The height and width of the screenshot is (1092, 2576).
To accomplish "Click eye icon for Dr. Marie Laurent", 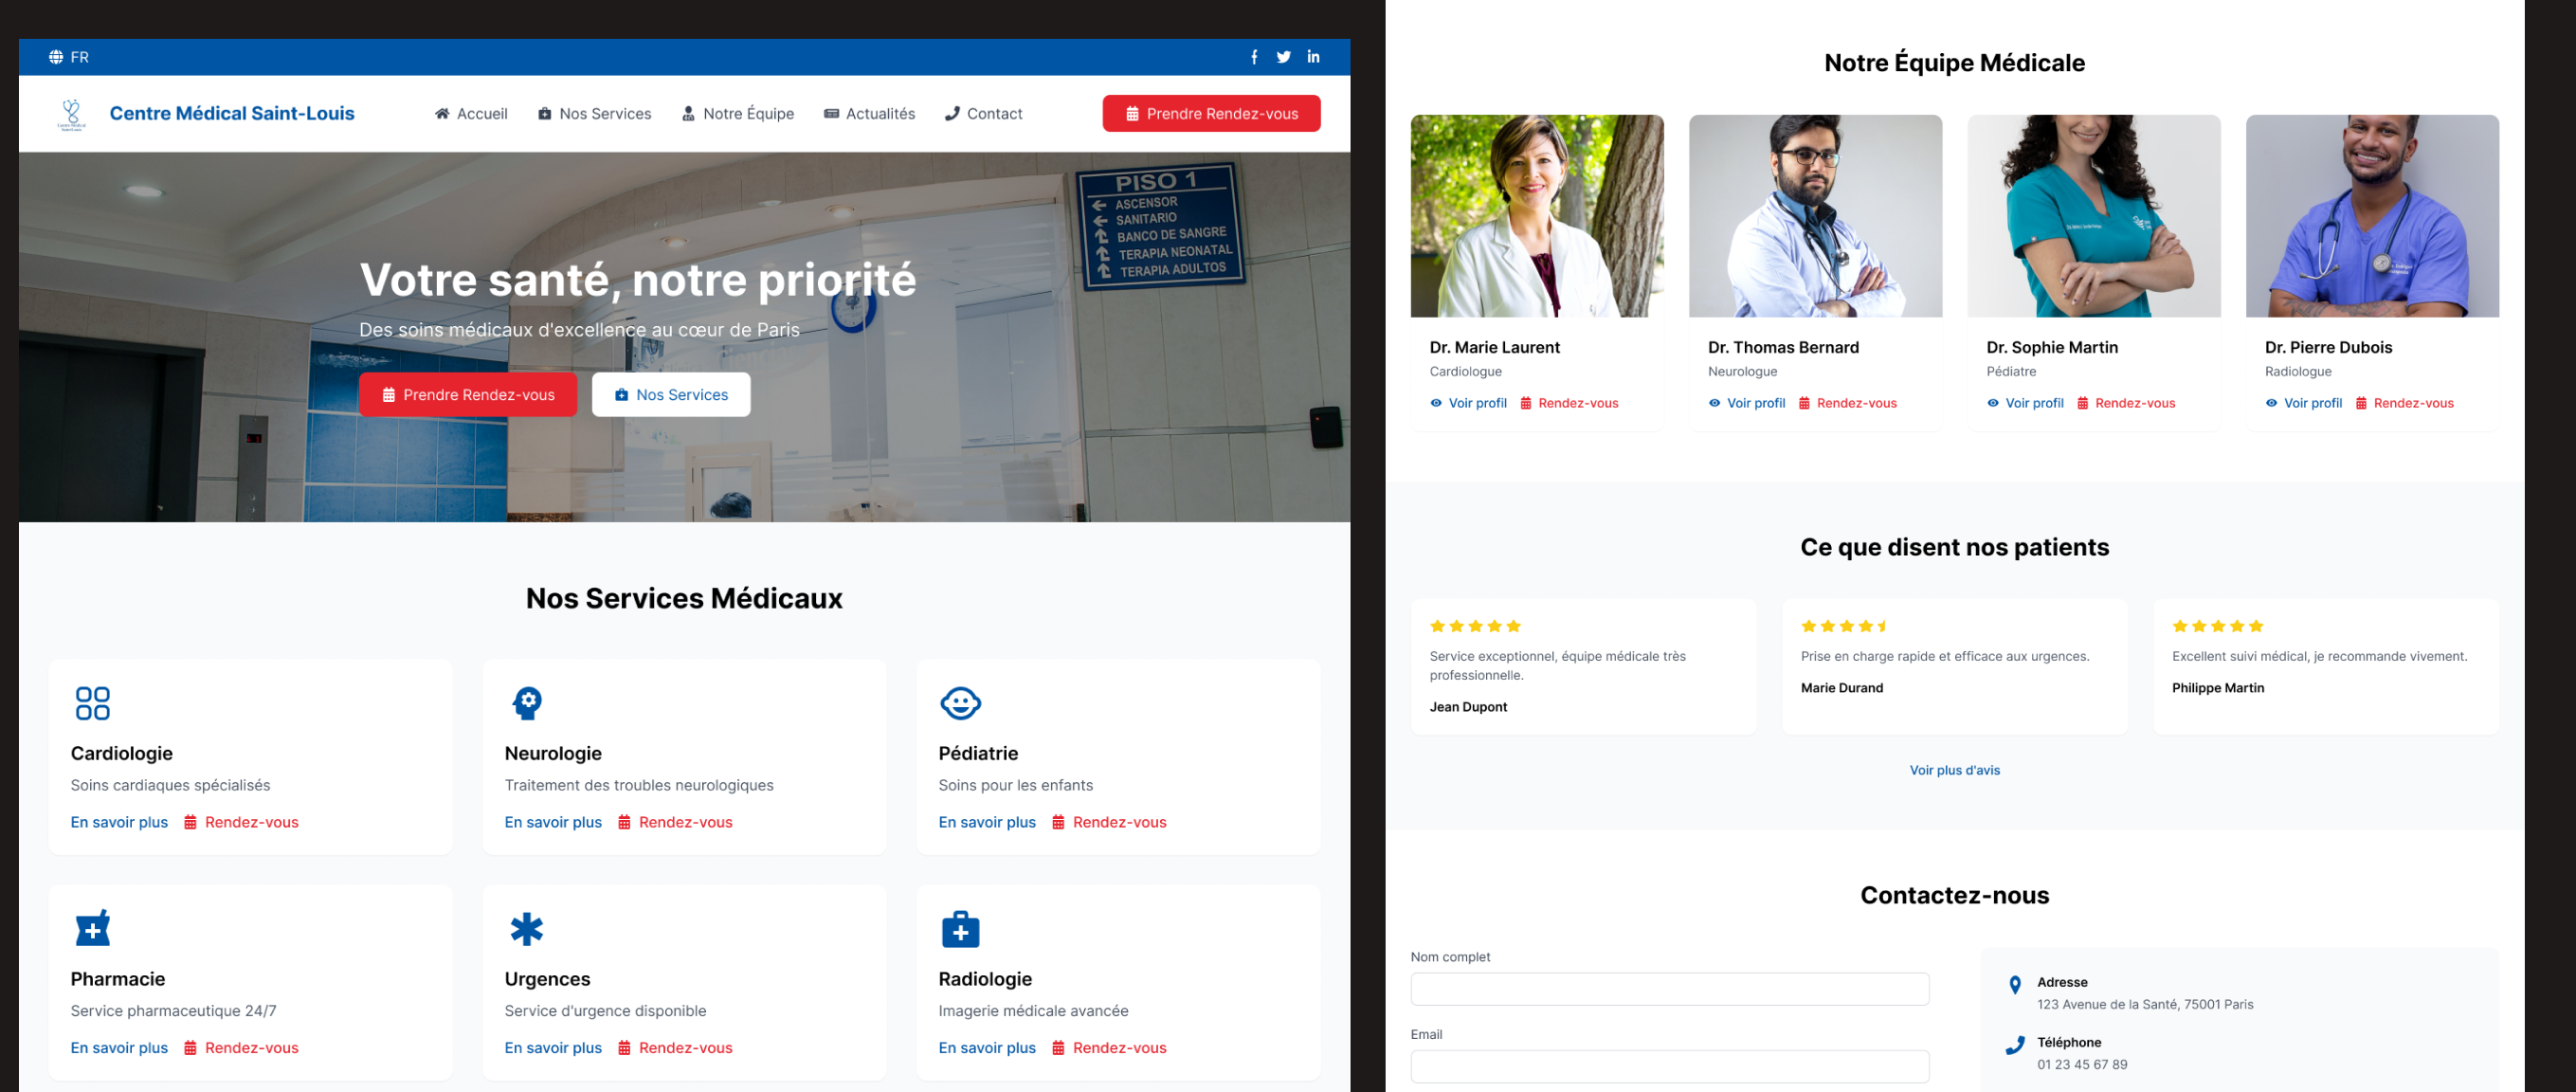I will tap(1436, 403).
